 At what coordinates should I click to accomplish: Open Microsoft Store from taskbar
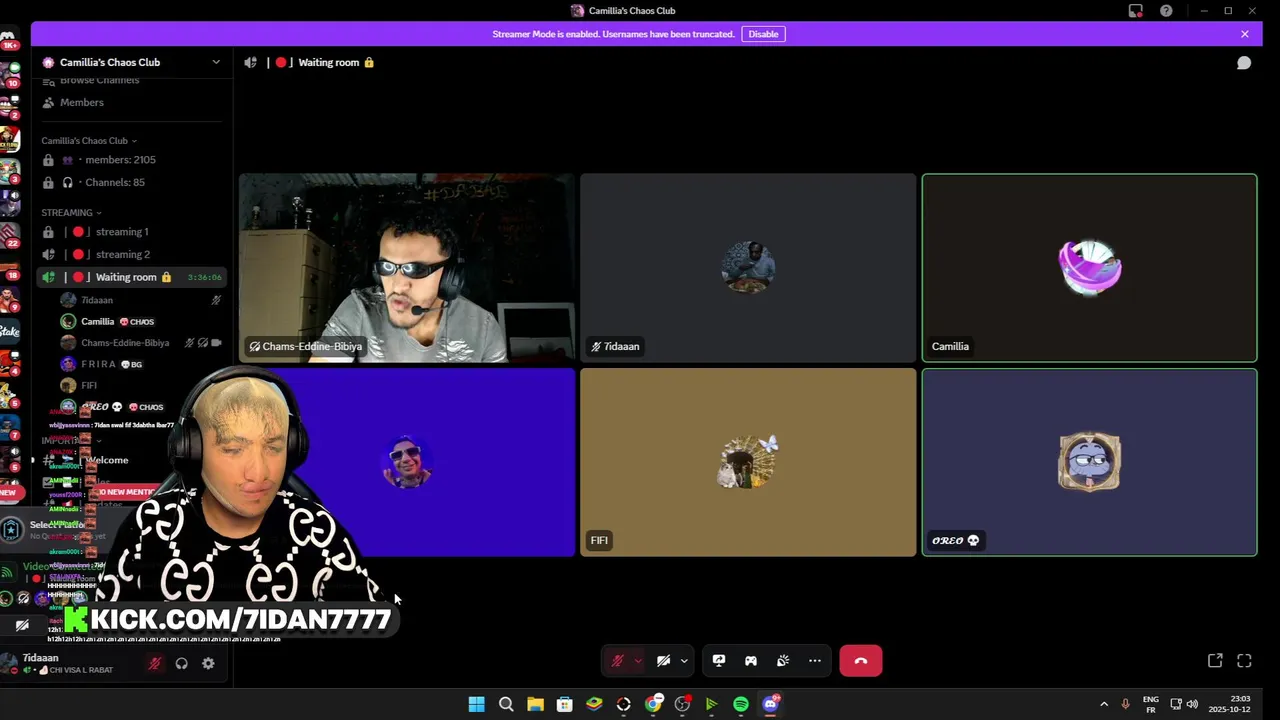[565, 704]
